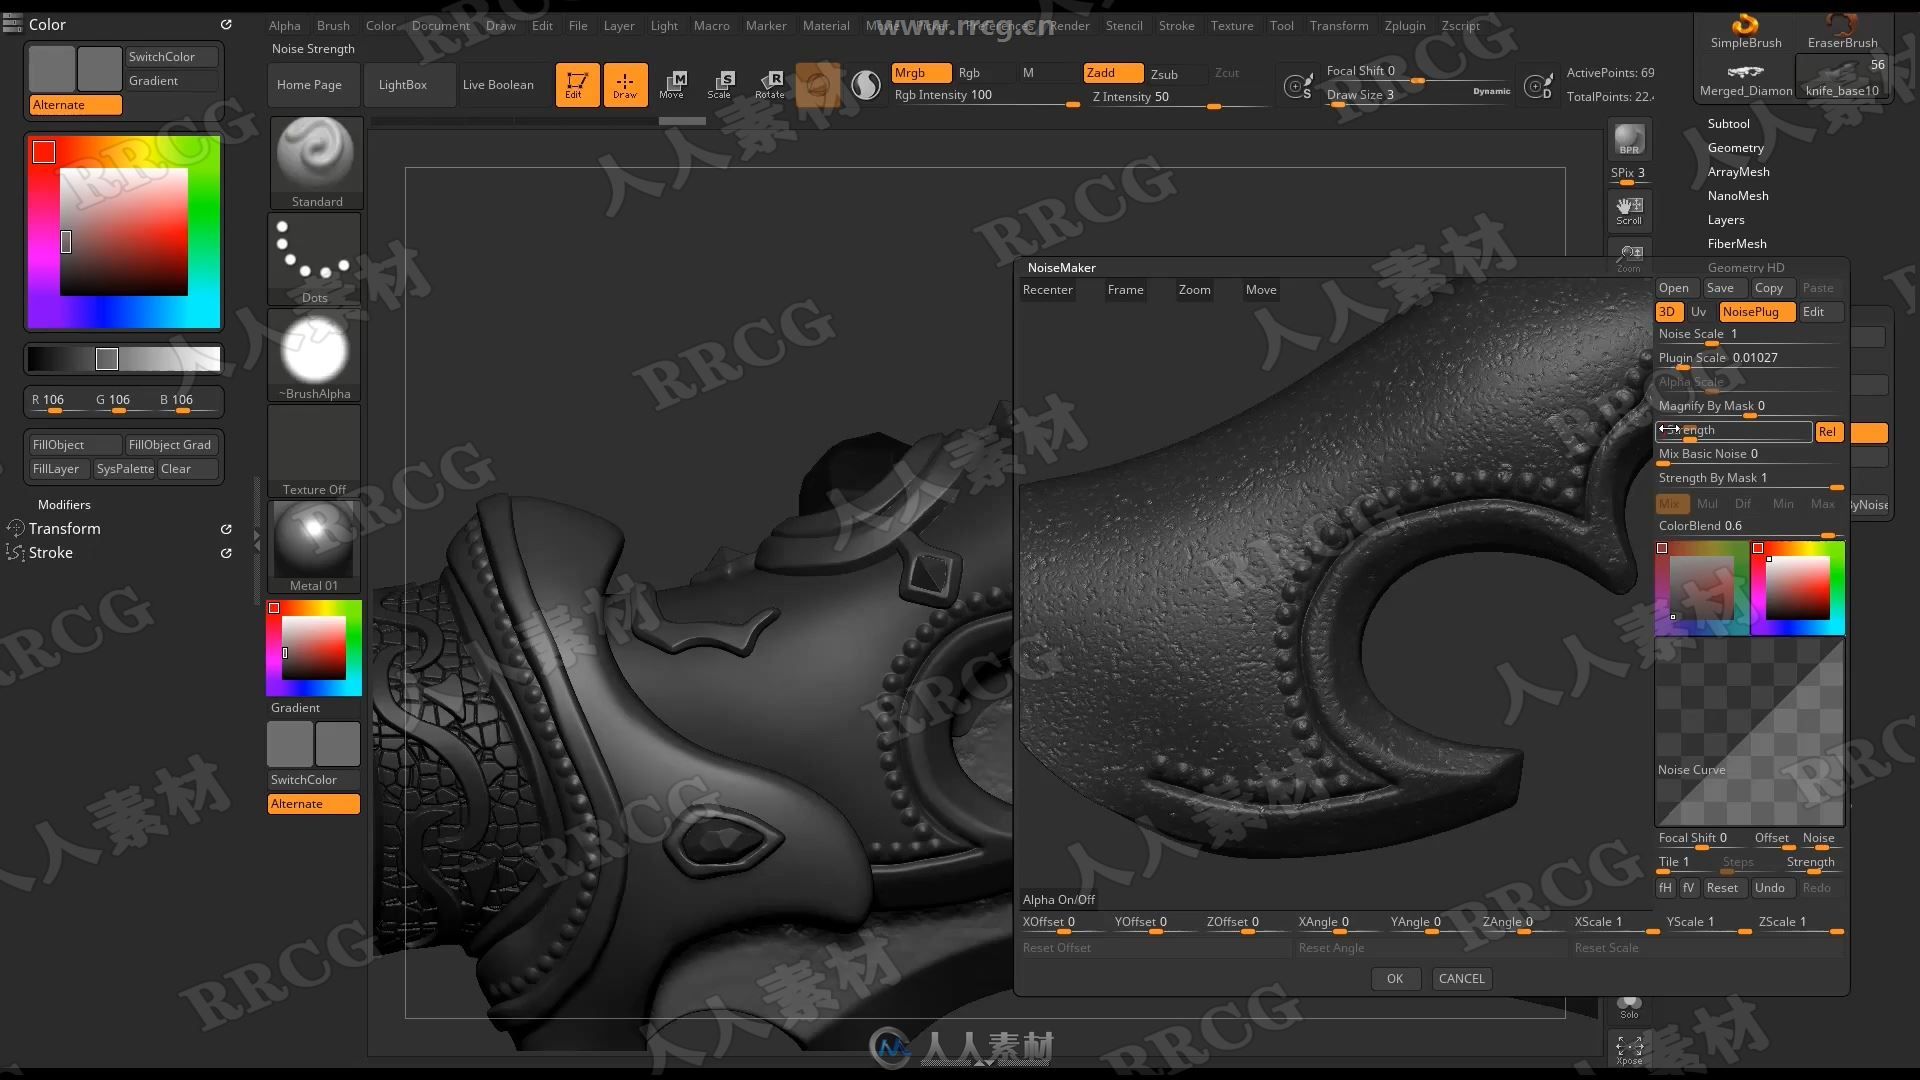
Task: Expand the NanoMesh section
Action: pos(1738,195)
